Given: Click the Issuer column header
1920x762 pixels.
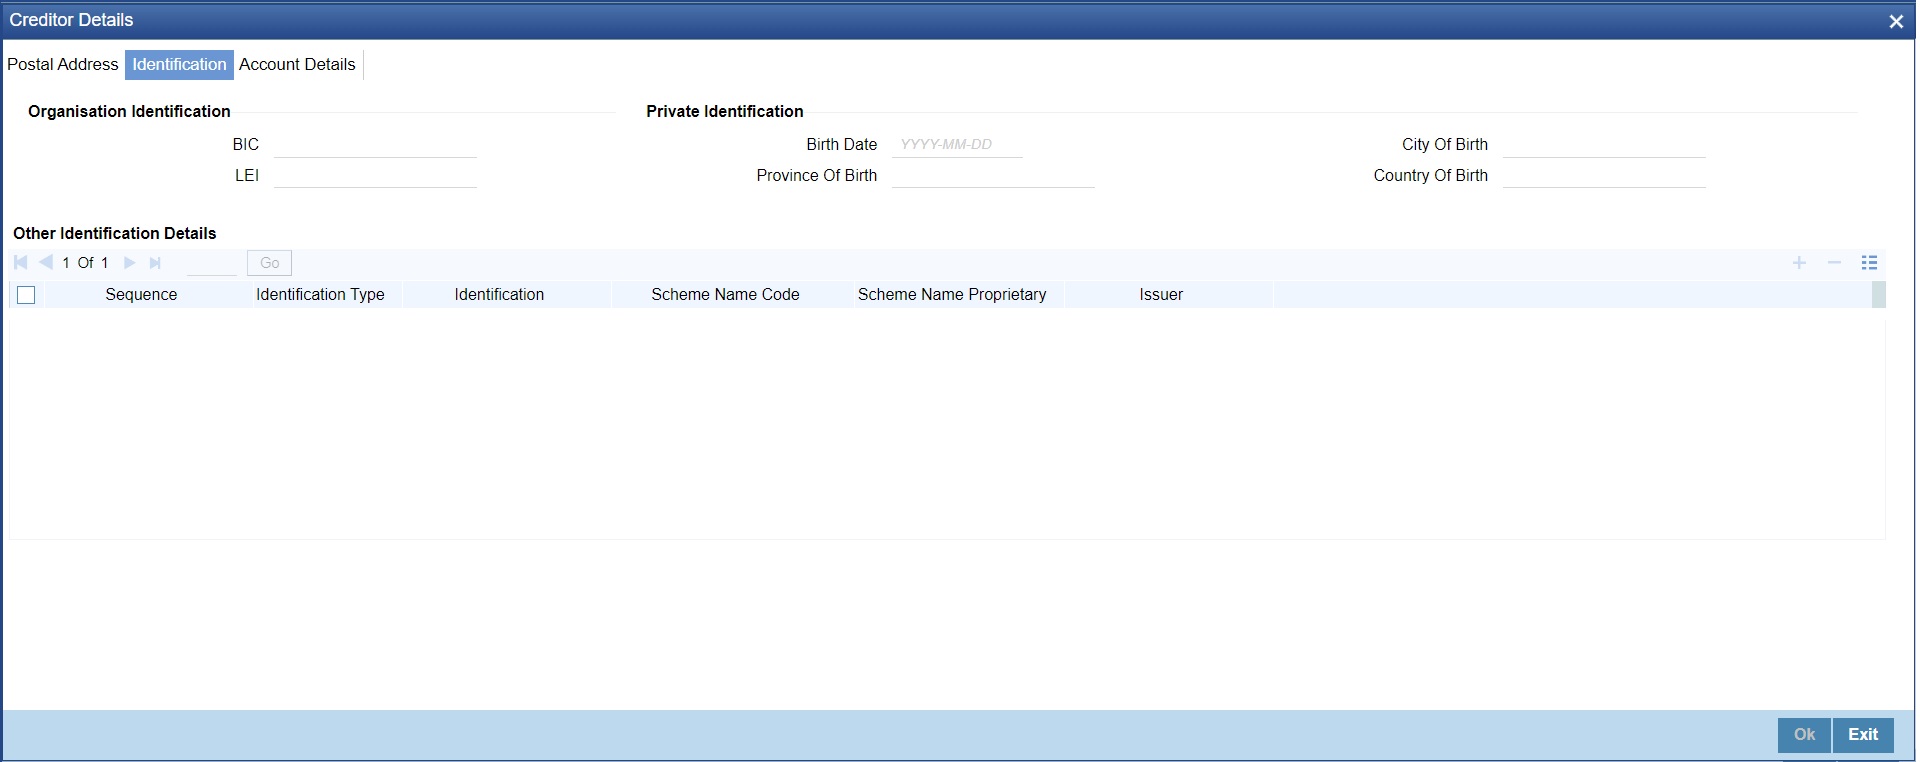Looking at the screenshot, I should (1161, 295).
